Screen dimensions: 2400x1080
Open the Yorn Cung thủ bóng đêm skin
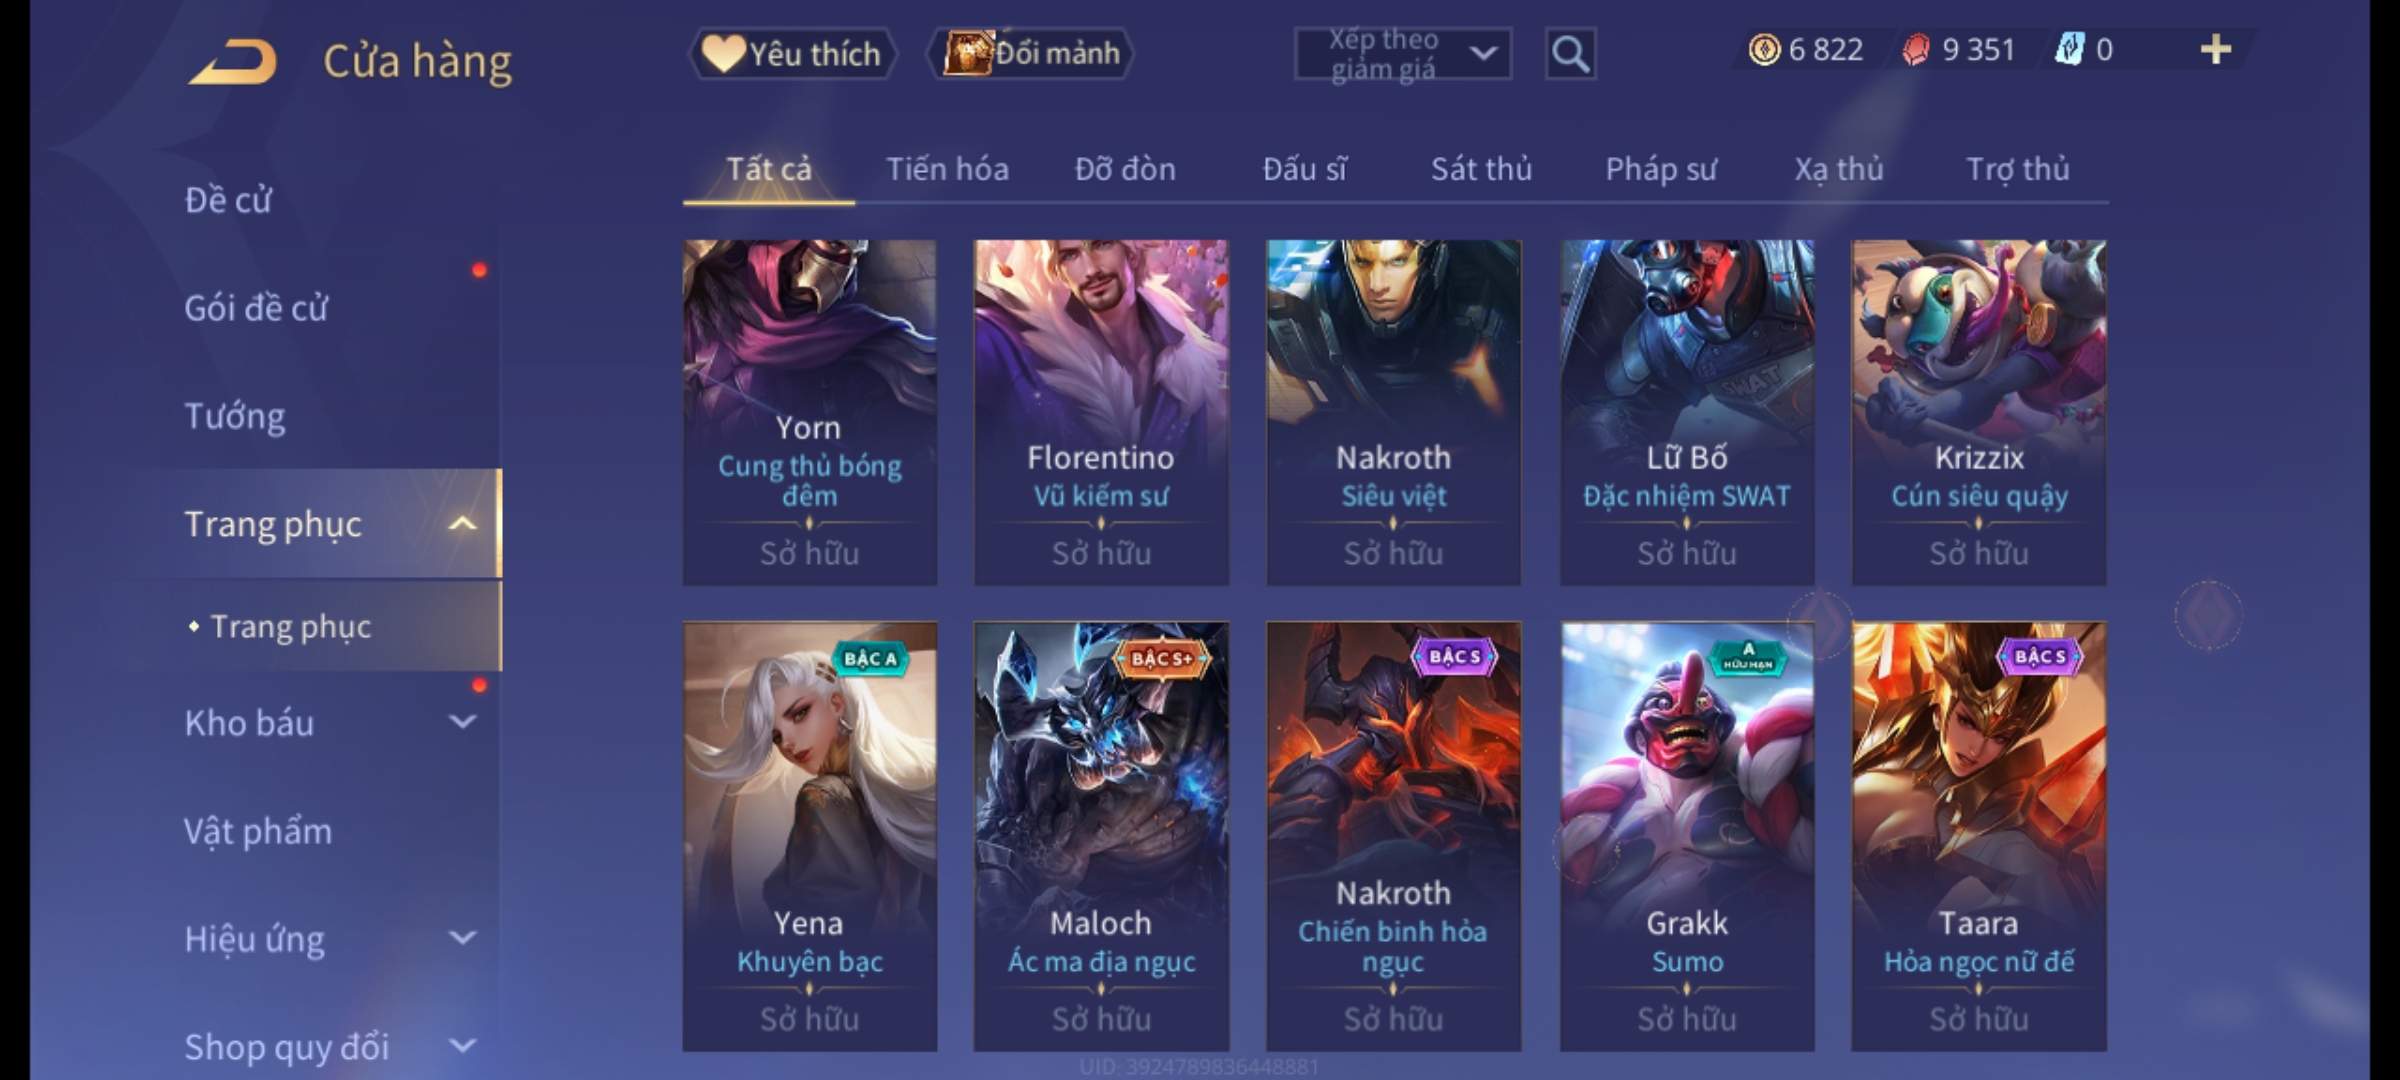click(810, 412)
